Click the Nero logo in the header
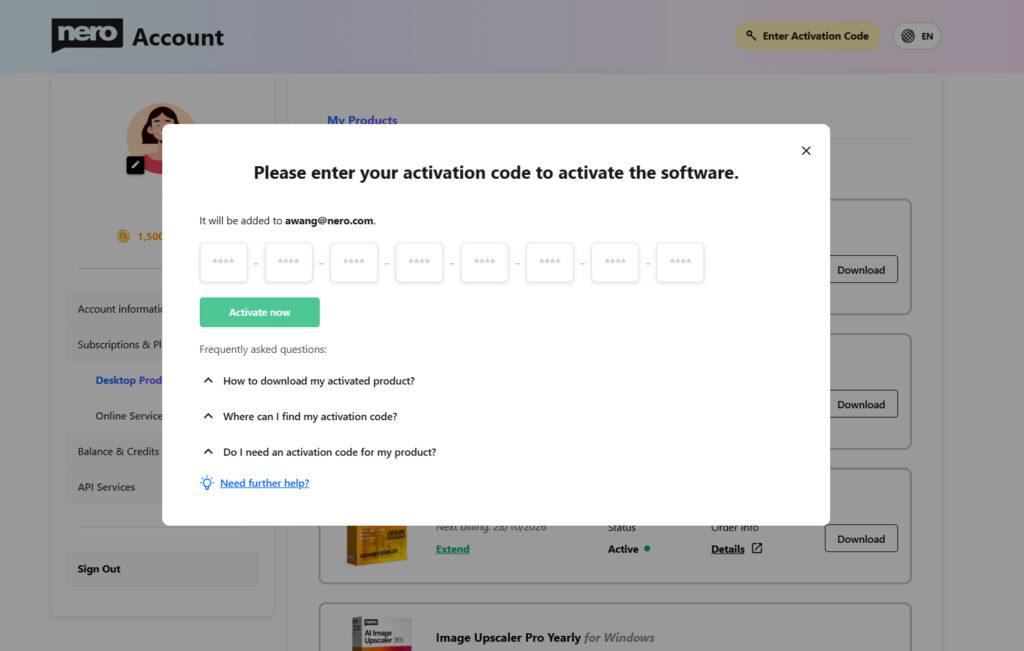Screen dimensions: 1024x651 pyautogui.click(x=86, y=34)
